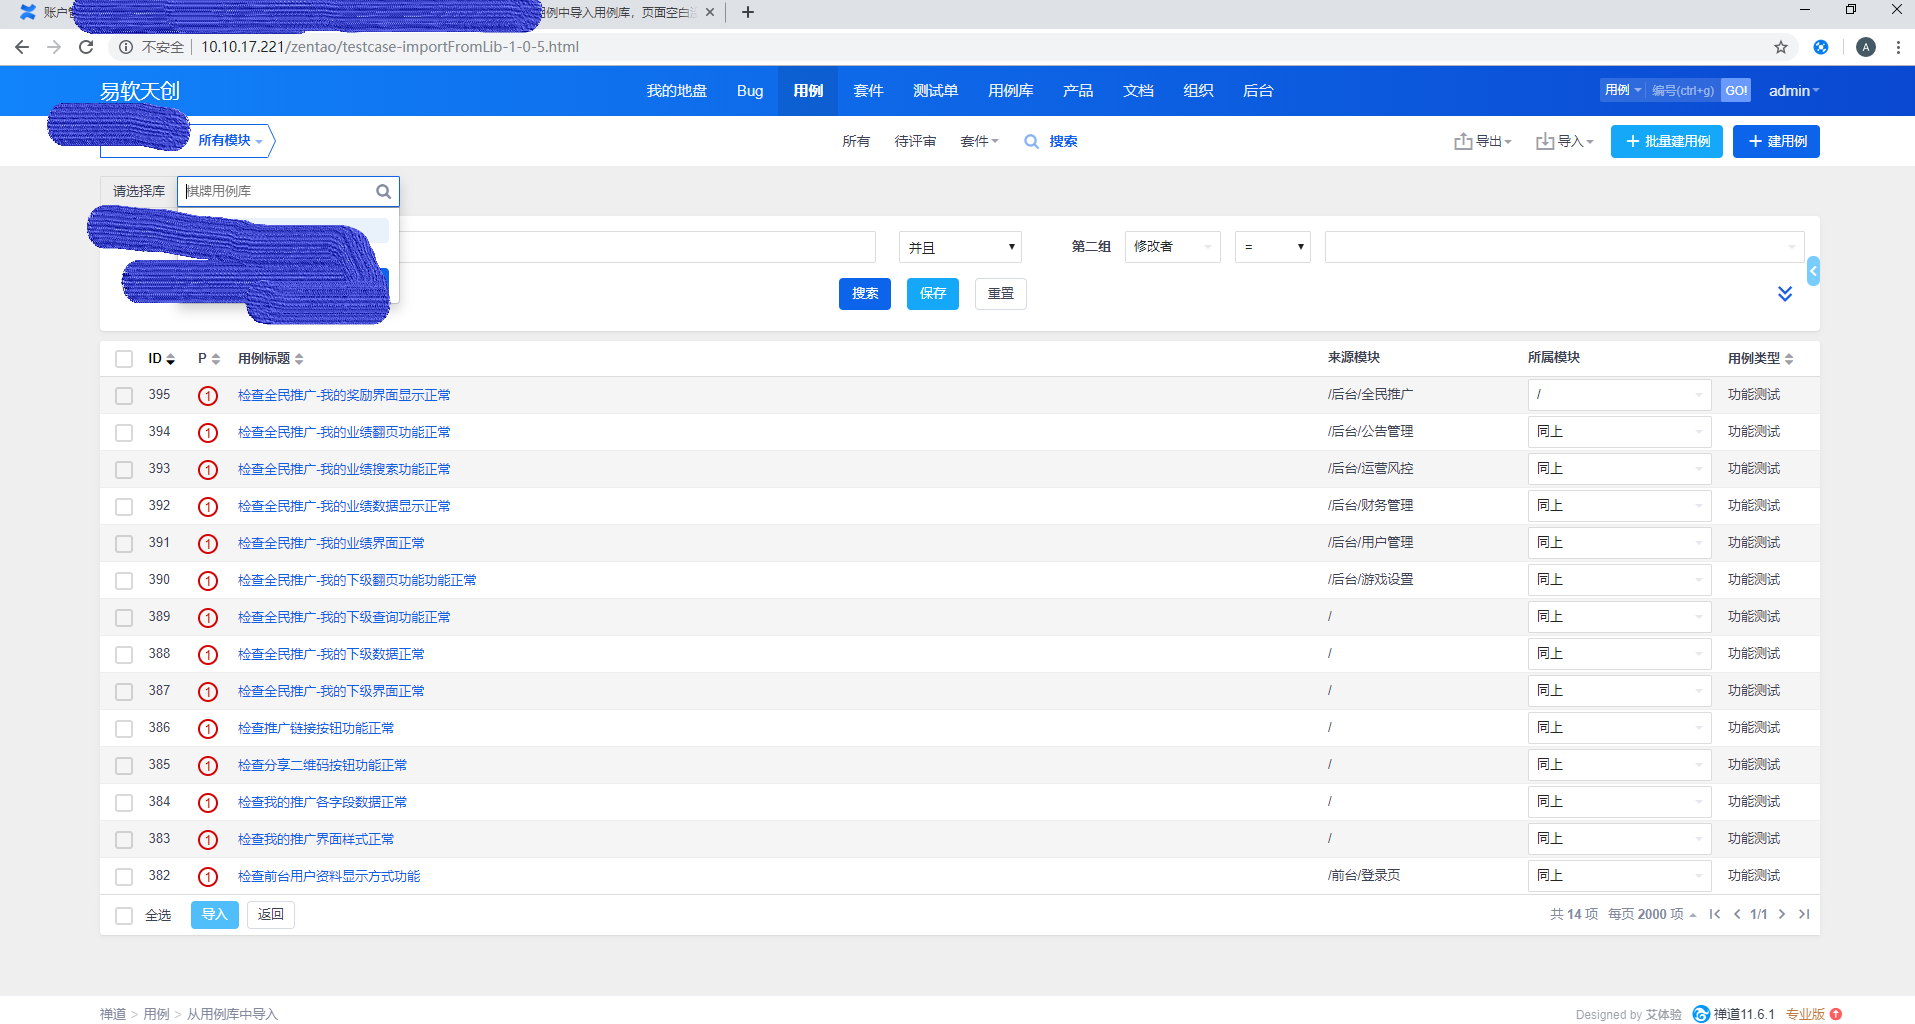The image size is (1915, 1024).
Task: Open the 套件 filter dropdown
Action: 979,142
